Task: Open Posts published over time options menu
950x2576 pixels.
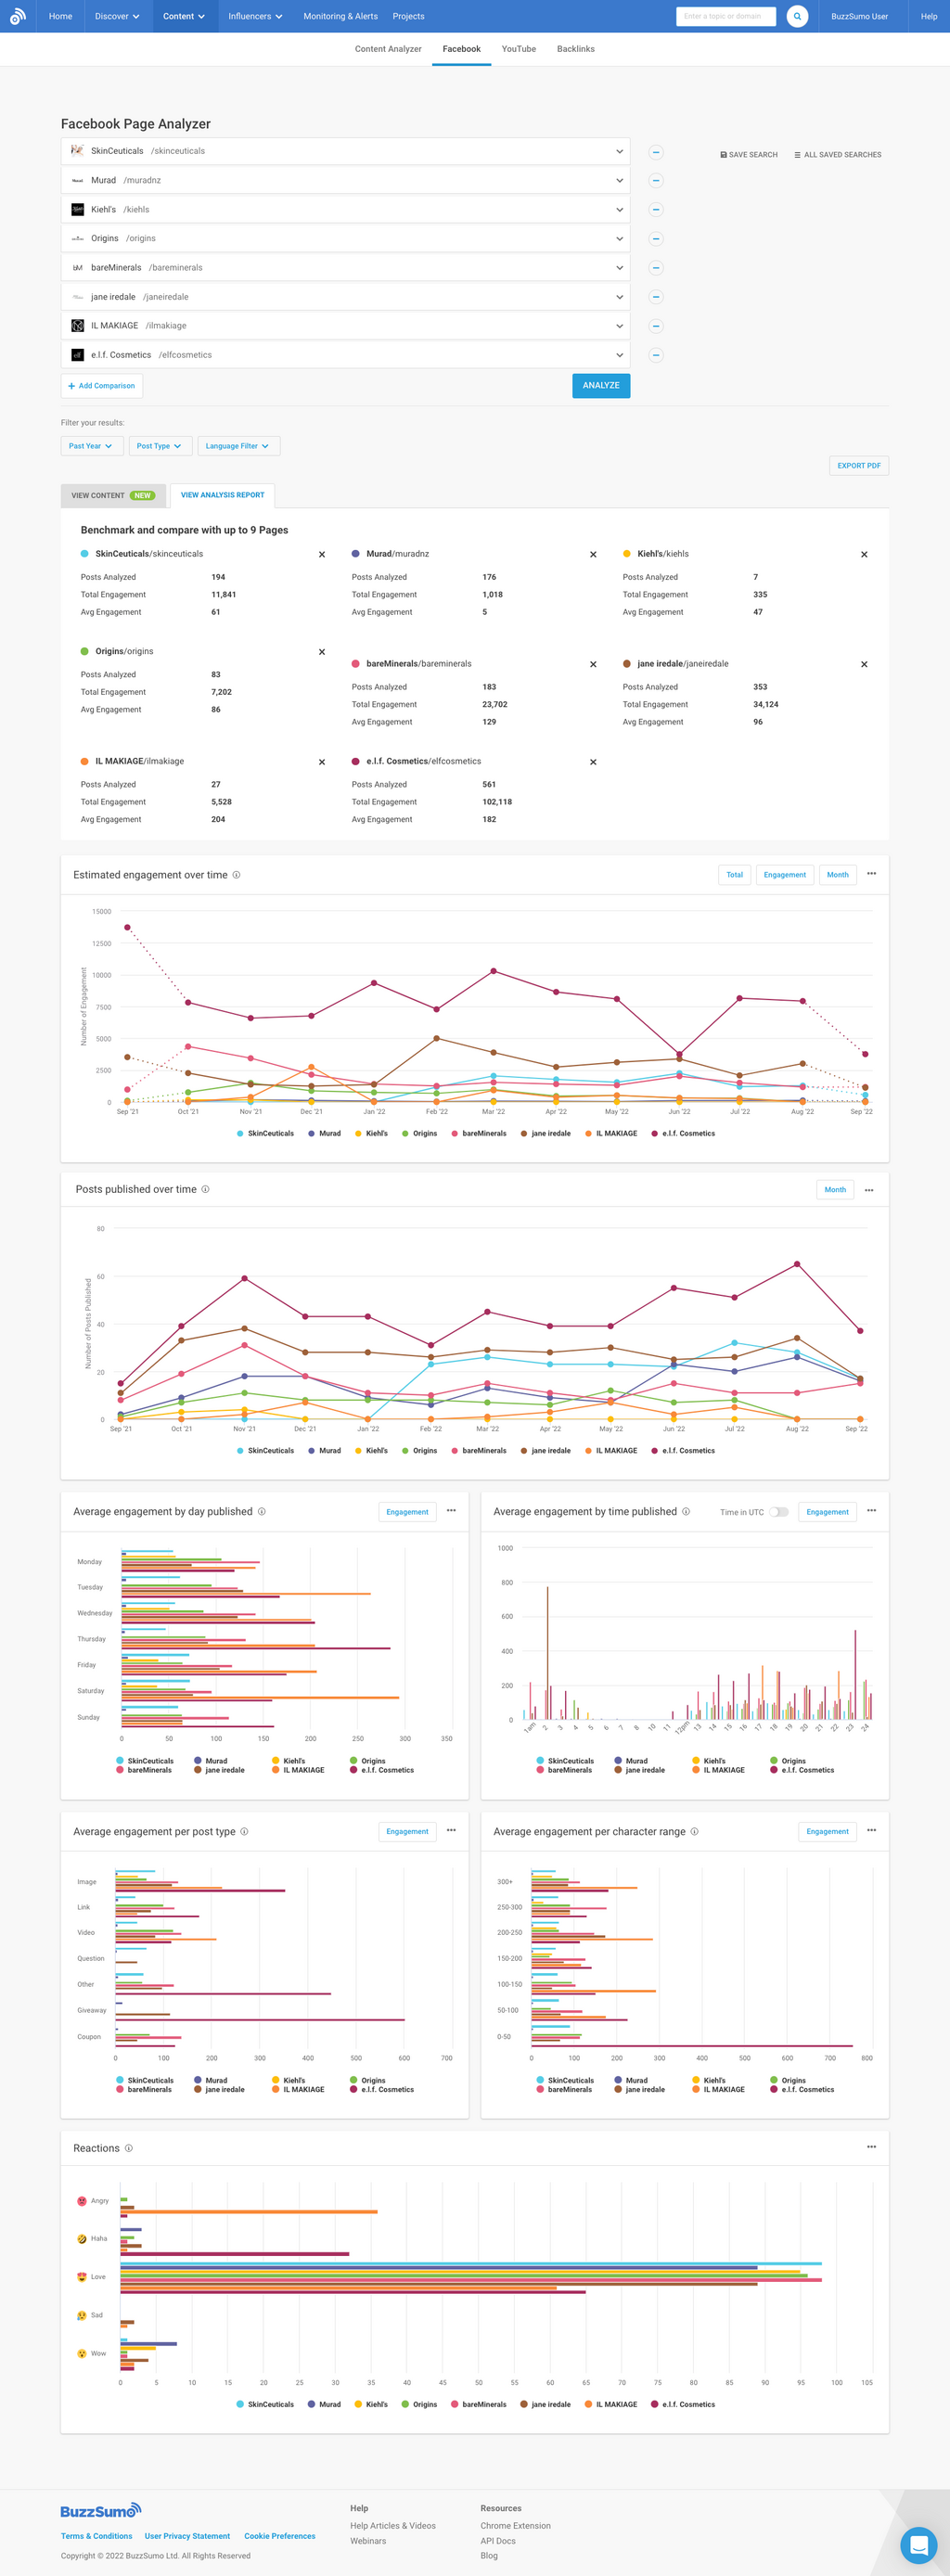Action: (x=869, y=1190)
